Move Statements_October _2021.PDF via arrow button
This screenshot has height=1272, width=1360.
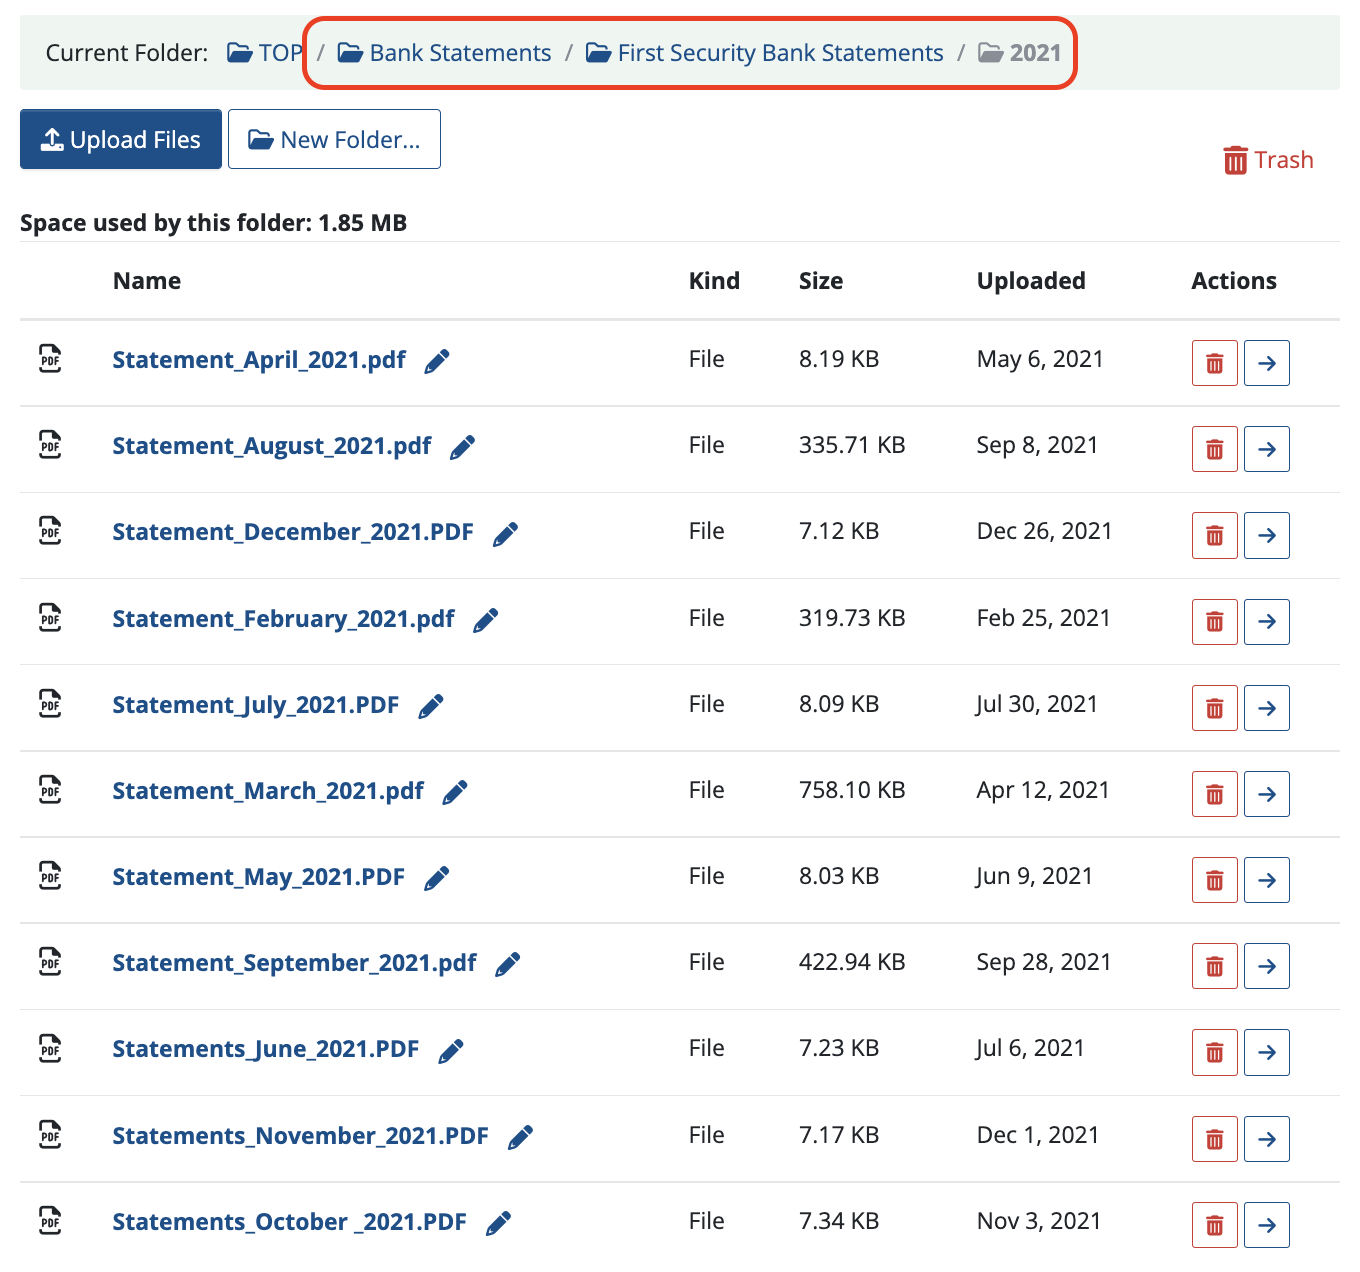pos(1267,1225)
